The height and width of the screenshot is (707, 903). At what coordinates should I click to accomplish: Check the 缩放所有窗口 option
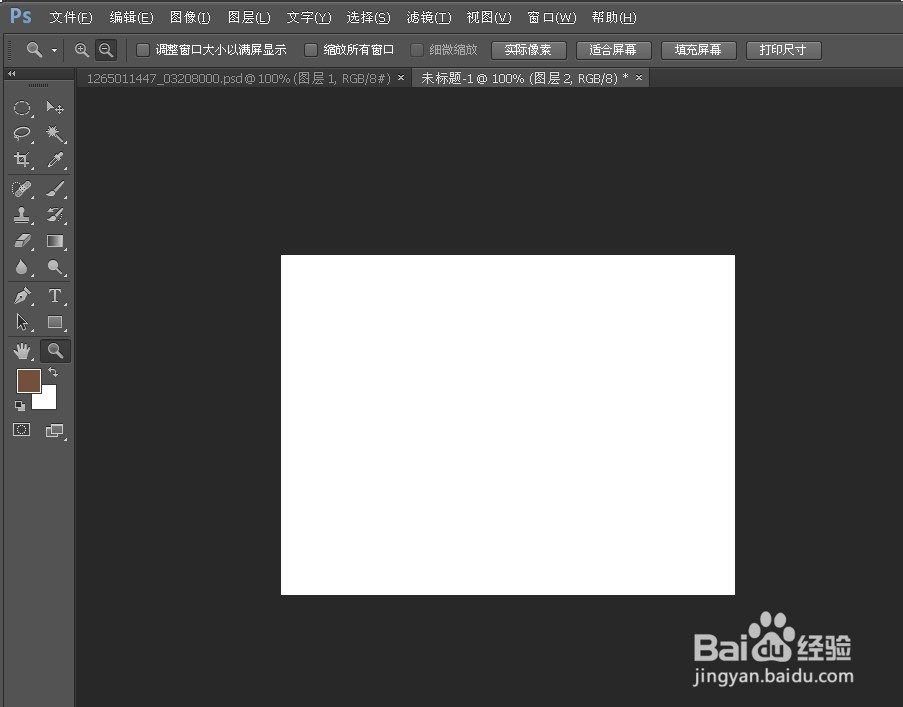(x=310, y=49)
